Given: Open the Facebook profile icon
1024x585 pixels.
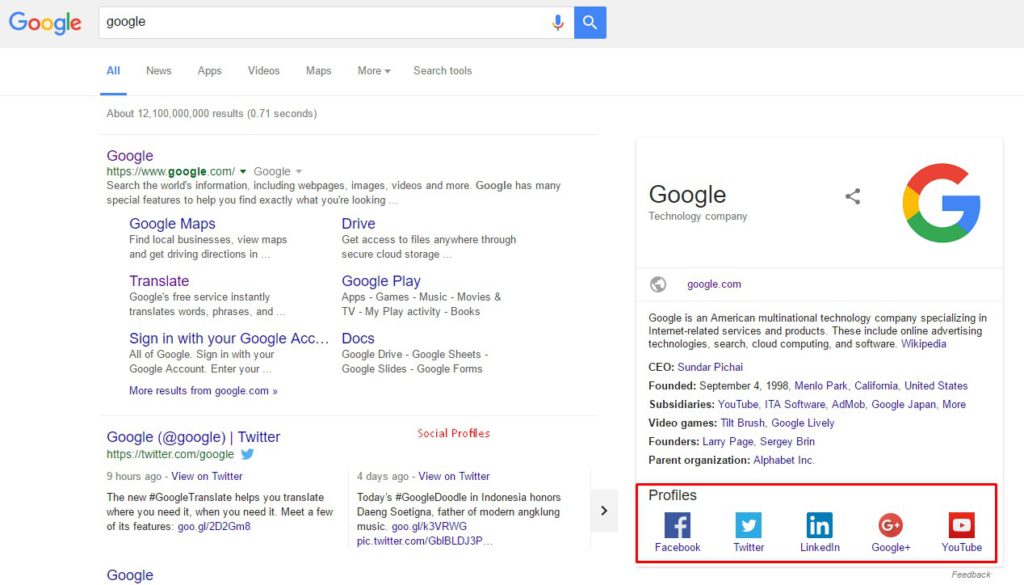Looking at the screenshot, I should 677,525.
